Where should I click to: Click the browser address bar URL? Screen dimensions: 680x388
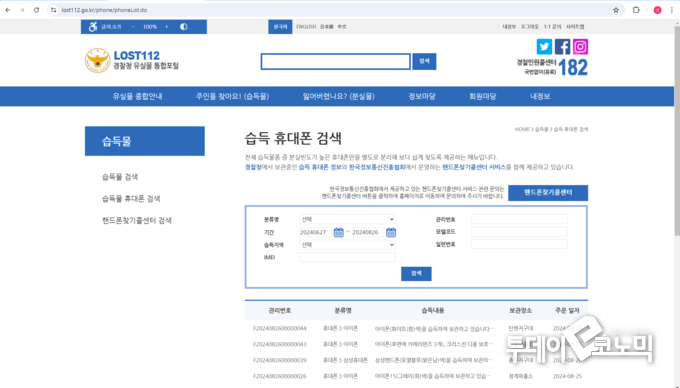(104, 10)
